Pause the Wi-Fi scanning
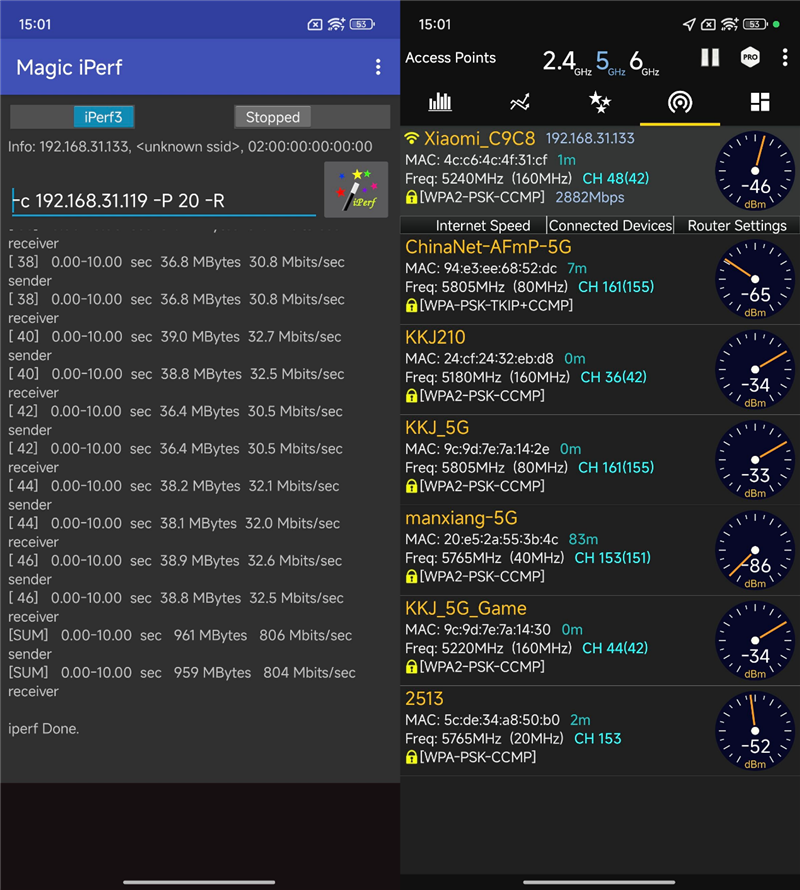800x890 pixels. click(x=710, y=57)
